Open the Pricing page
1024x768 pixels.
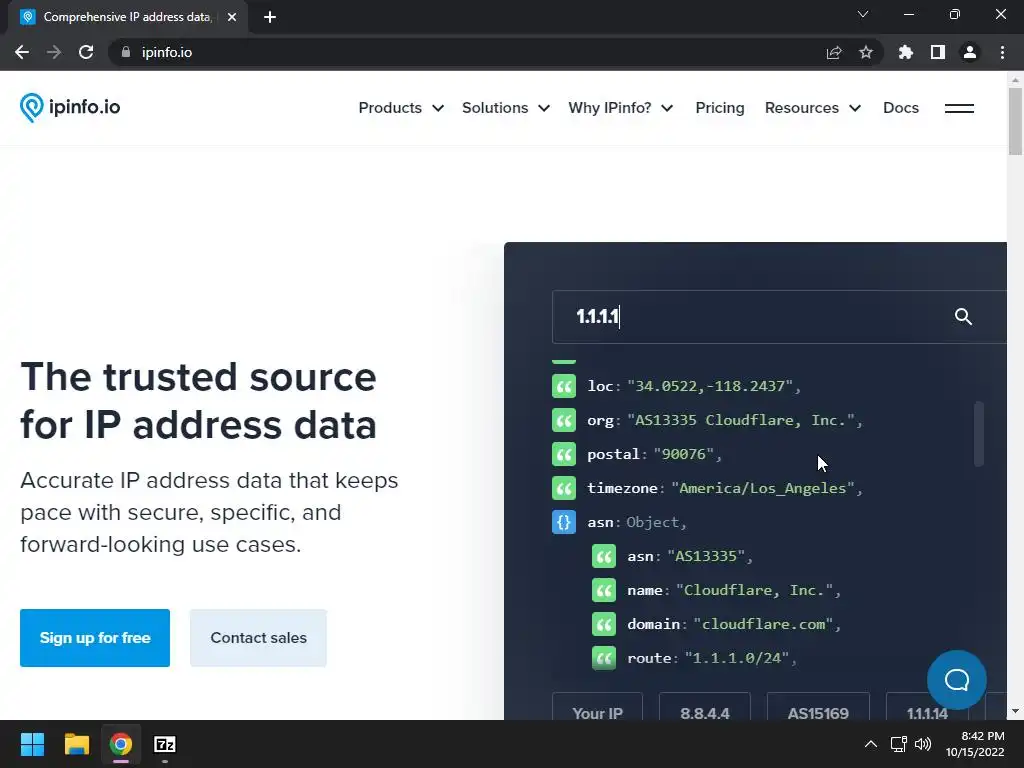coord(720,108)
